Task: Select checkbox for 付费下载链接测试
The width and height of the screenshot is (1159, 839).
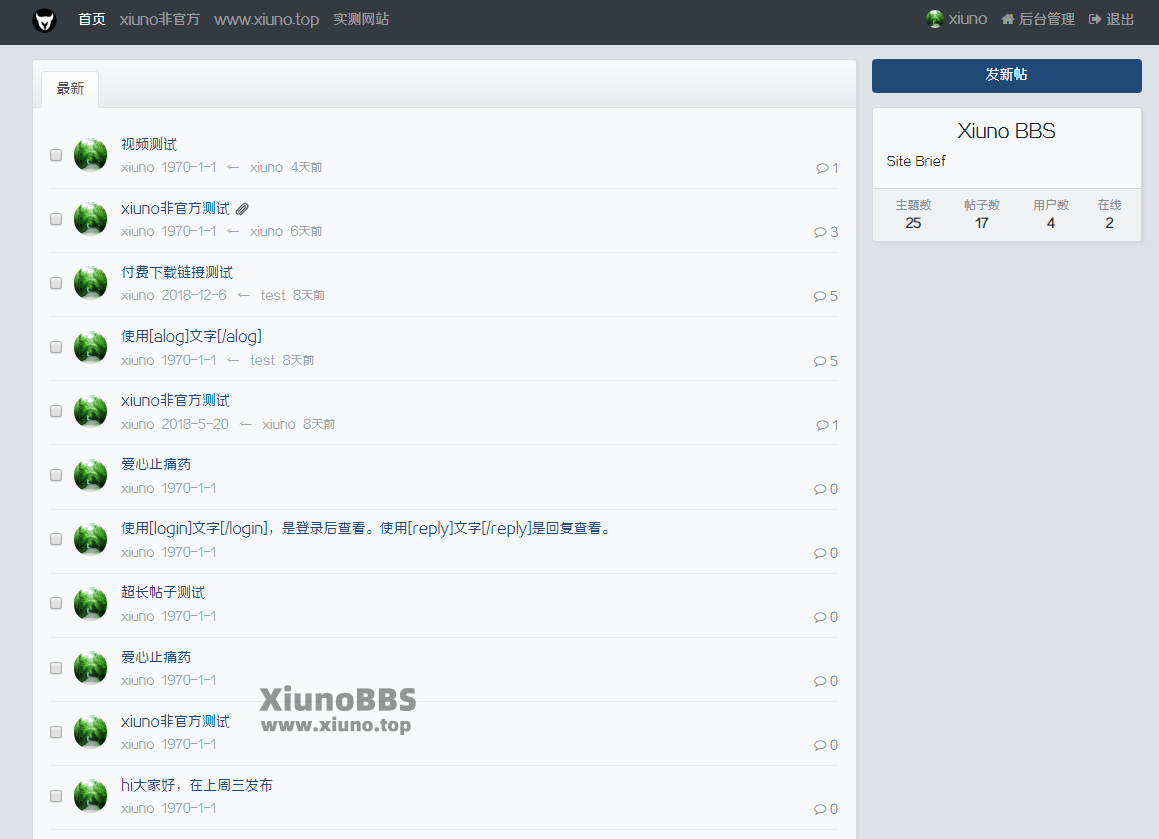Action: pyautogui.click(x=56, y=283)
